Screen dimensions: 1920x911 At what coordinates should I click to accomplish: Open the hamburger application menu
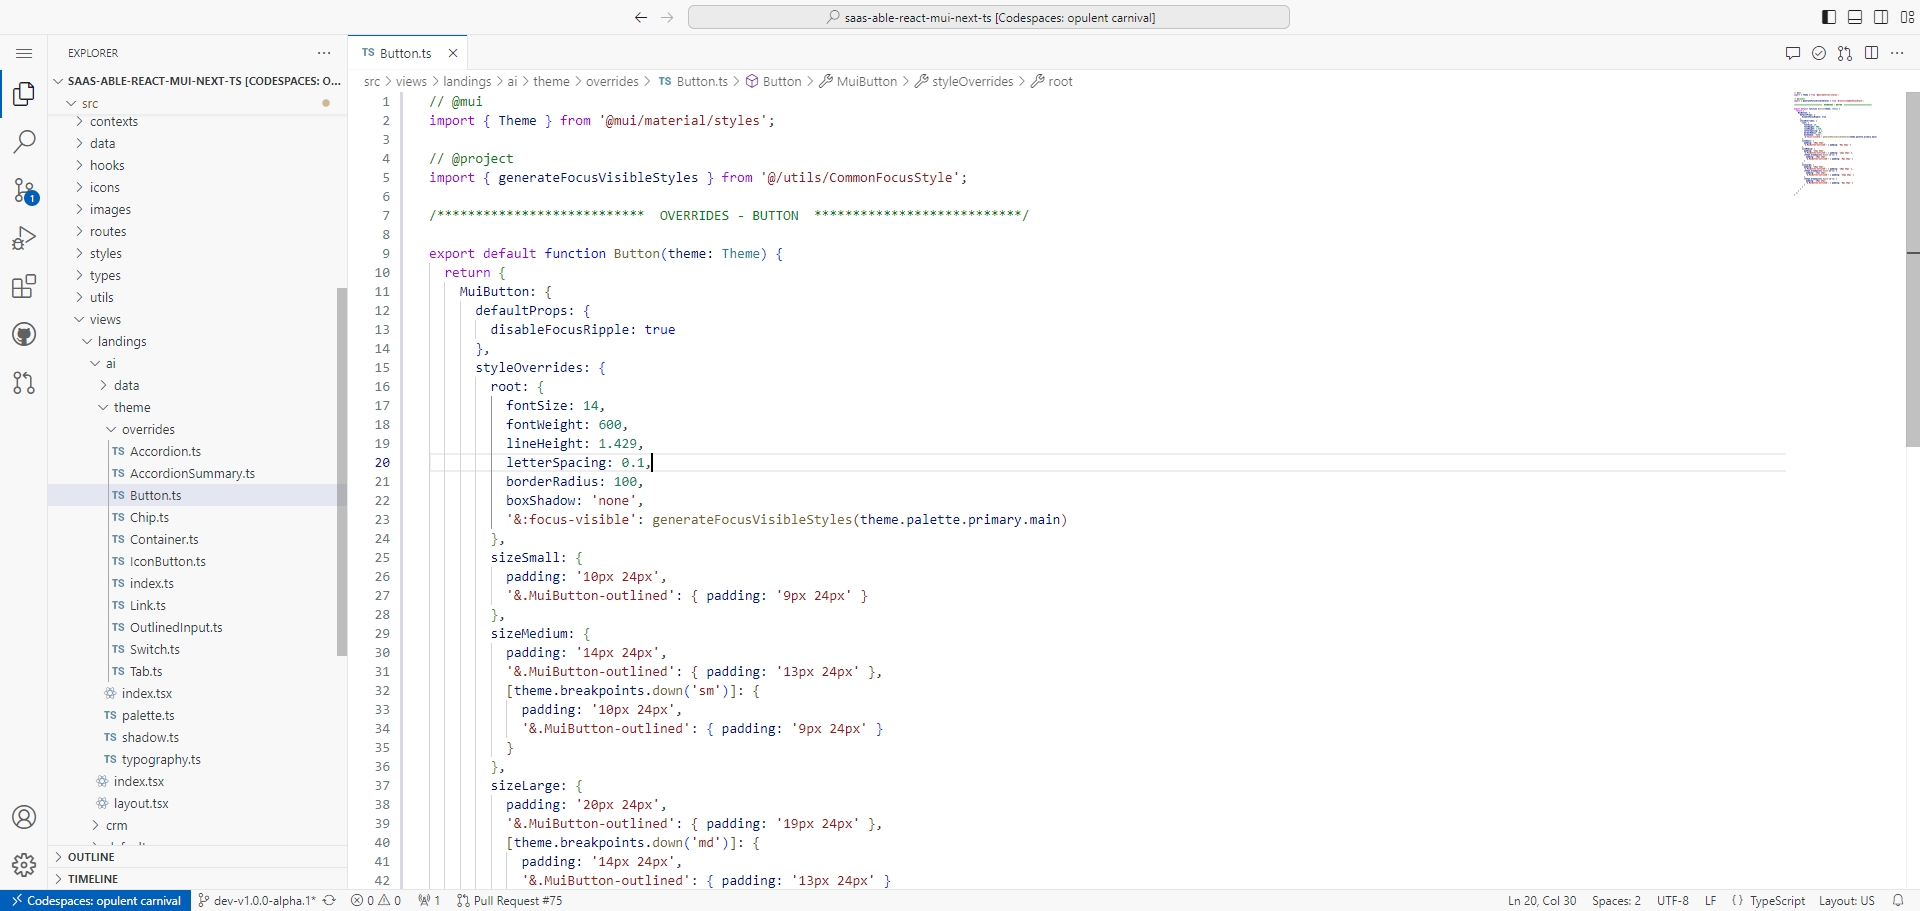click(24, 53)
